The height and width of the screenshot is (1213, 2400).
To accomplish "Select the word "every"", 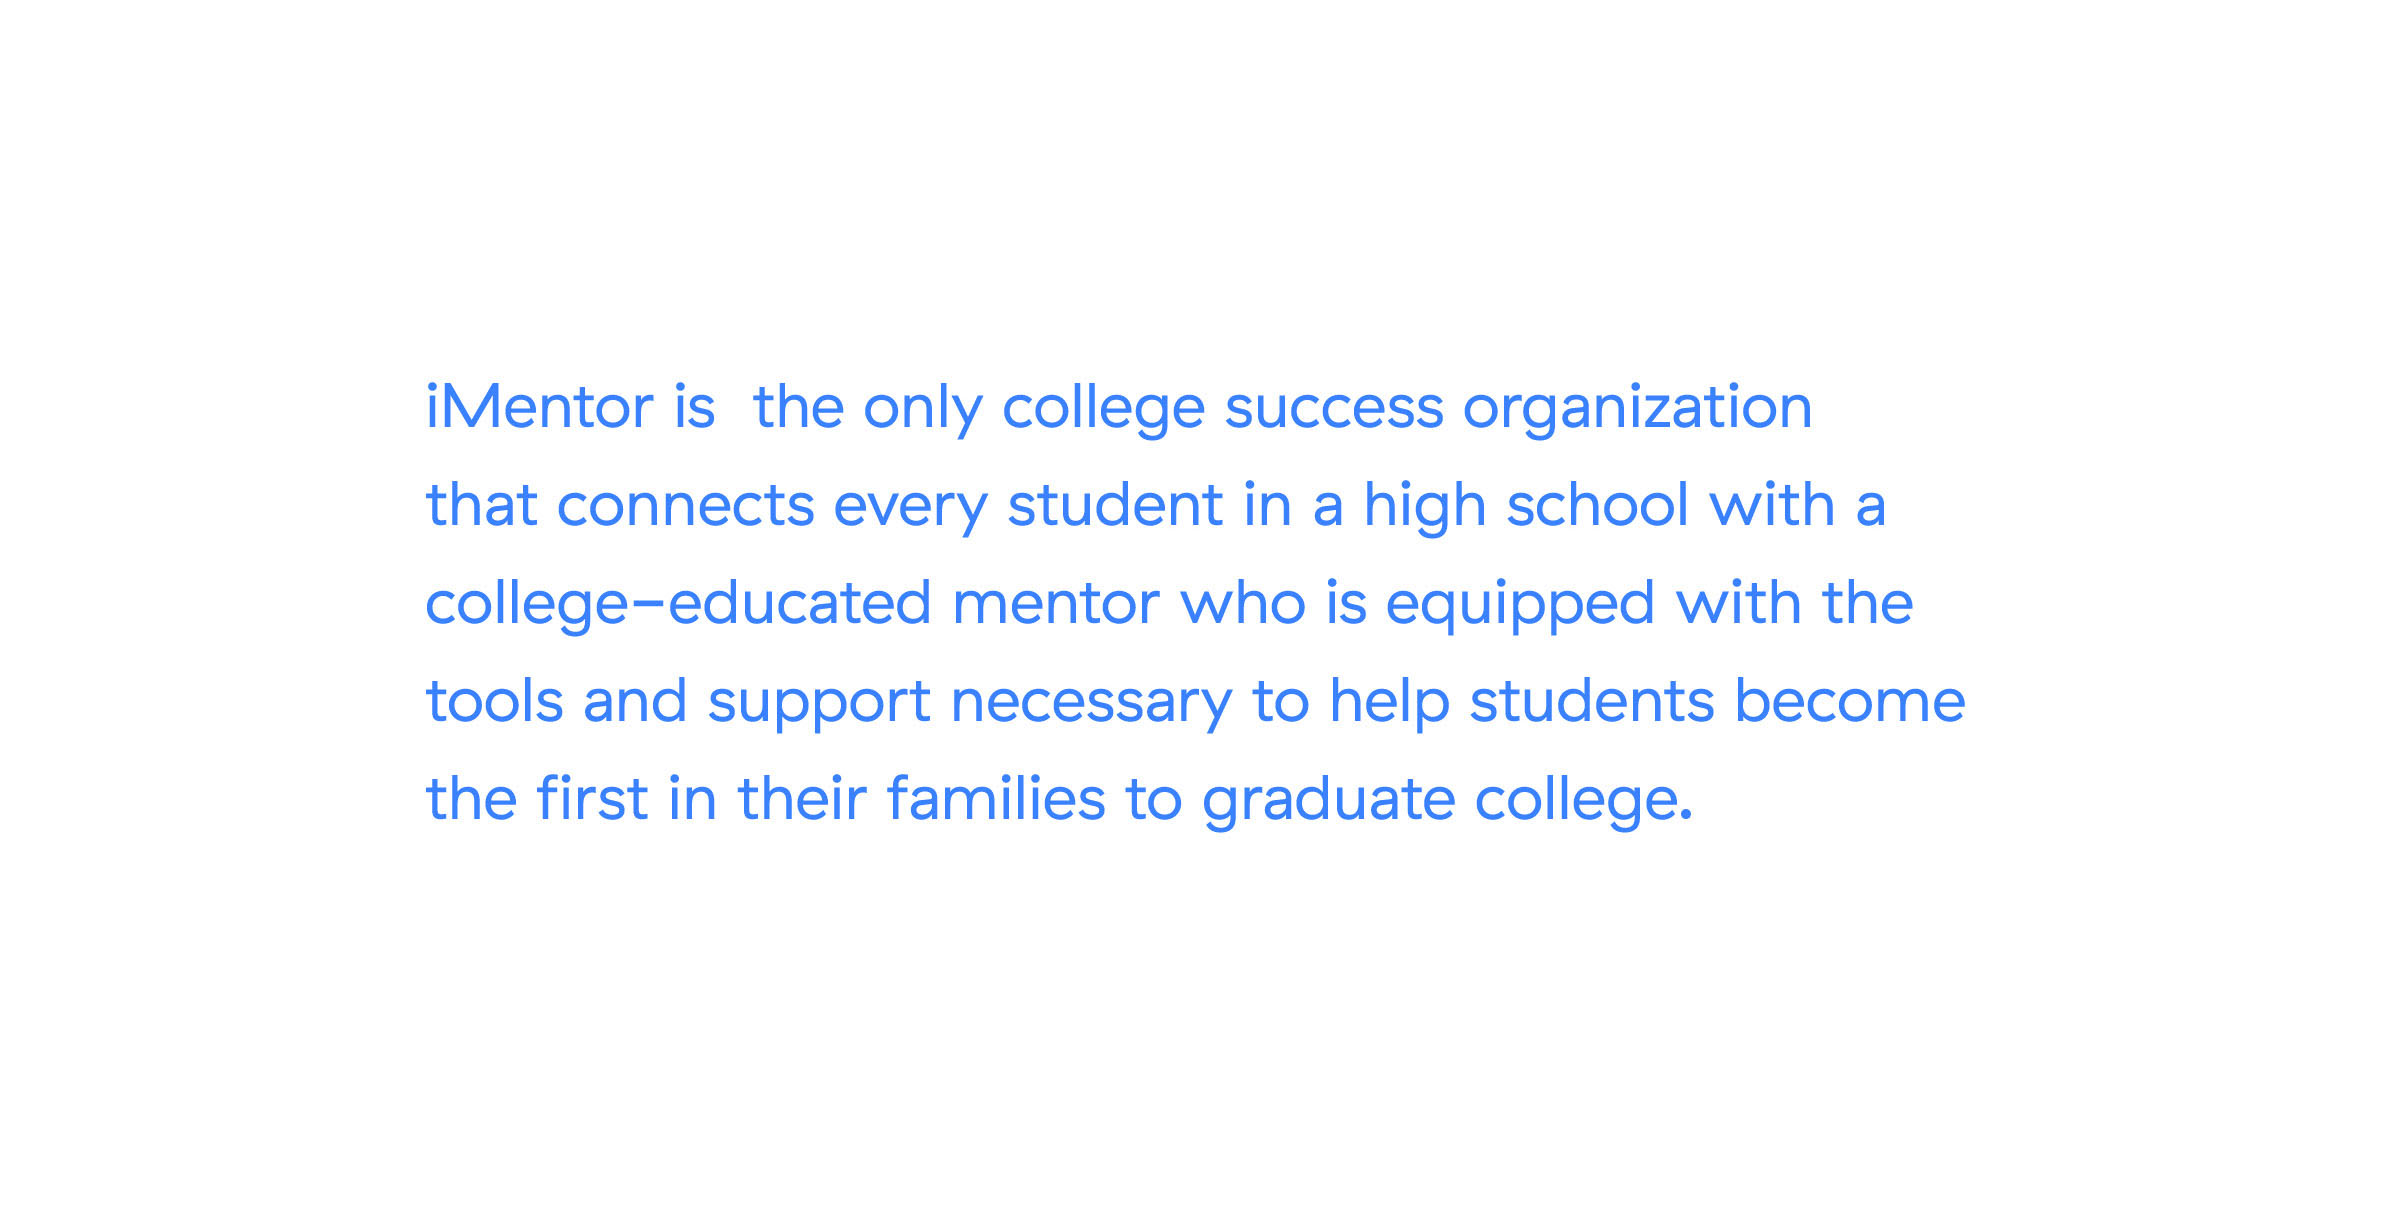I will pyautogui.click(x=911, y=510).
